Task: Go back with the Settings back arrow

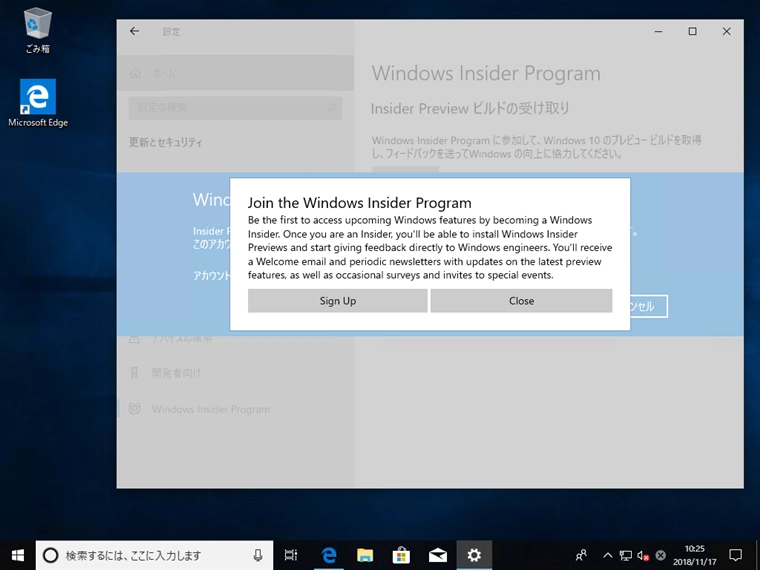Action: pyautogui.click(x=134, y=32)
